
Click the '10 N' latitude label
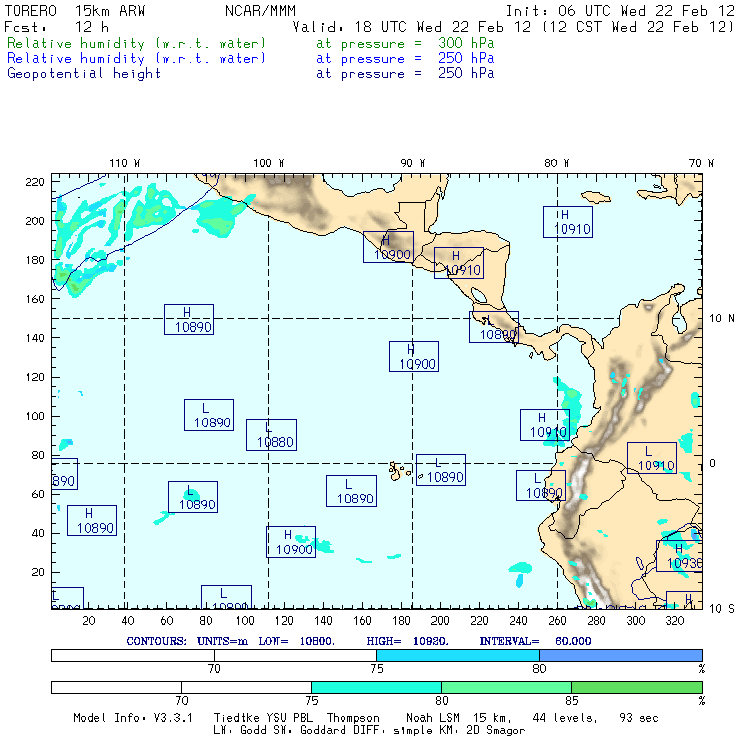point(722,319)
